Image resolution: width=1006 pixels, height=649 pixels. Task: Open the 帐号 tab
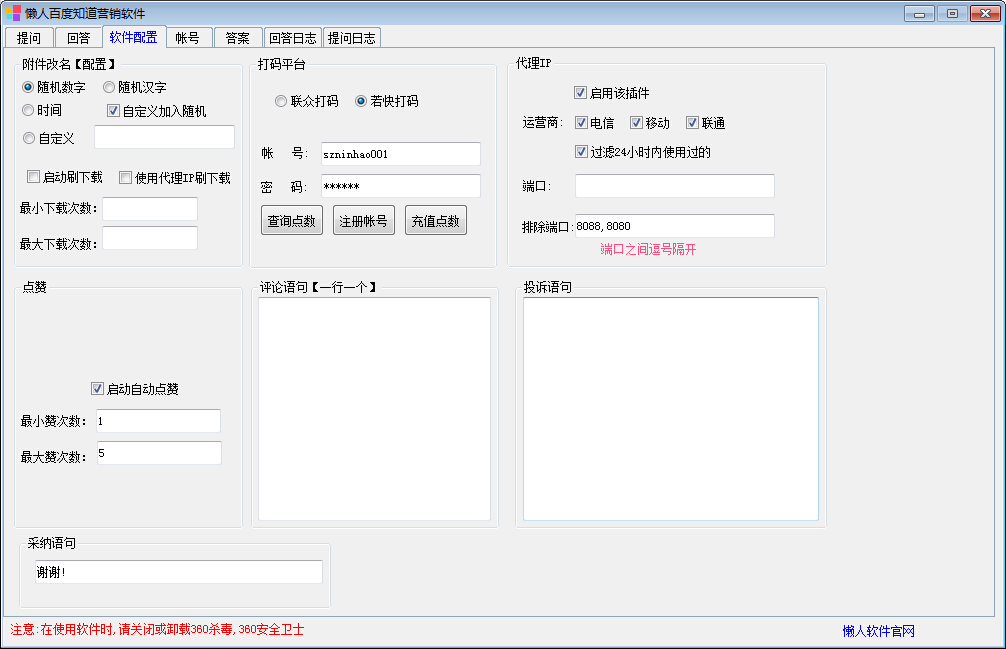187,38
